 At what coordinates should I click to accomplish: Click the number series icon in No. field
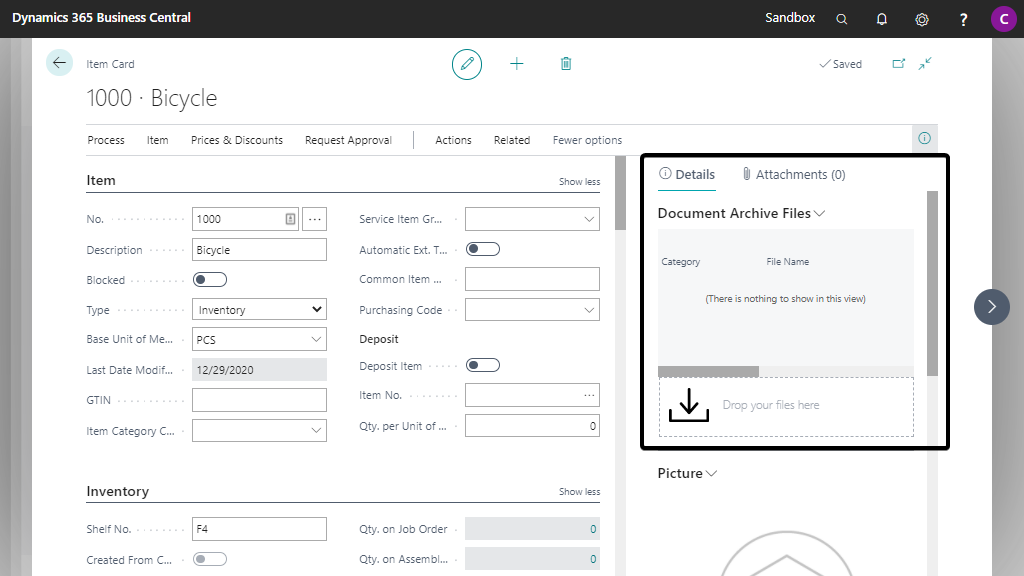(x=291, y=219)
